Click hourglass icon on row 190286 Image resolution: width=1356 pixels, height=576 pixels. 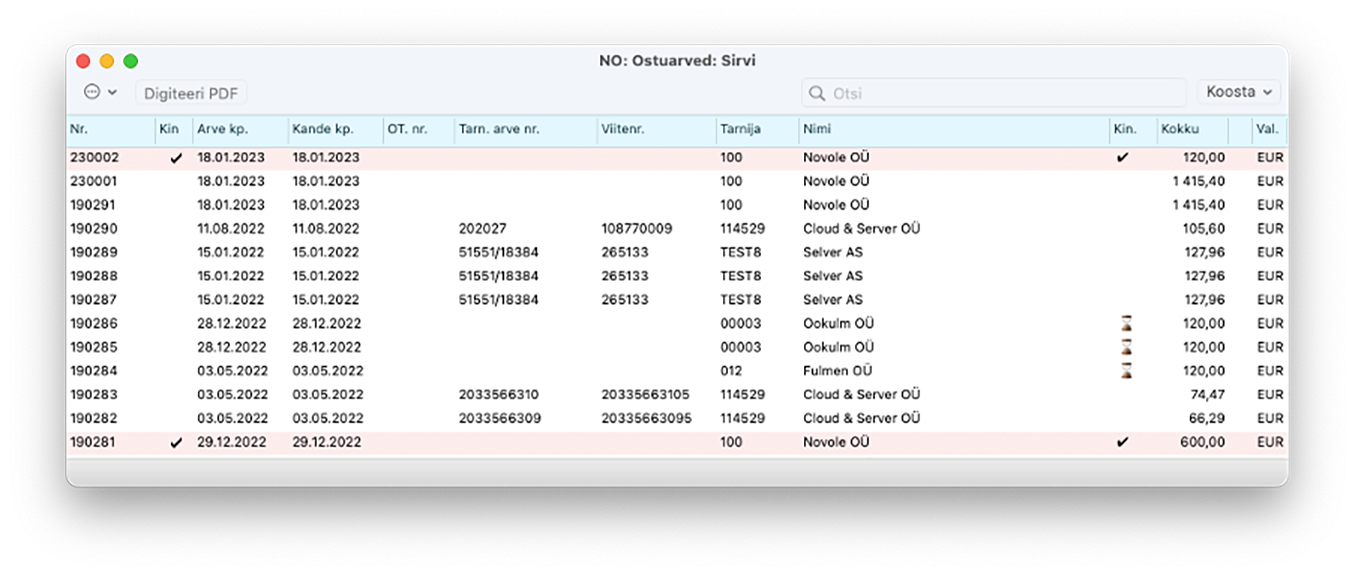tap(1127, 323)
